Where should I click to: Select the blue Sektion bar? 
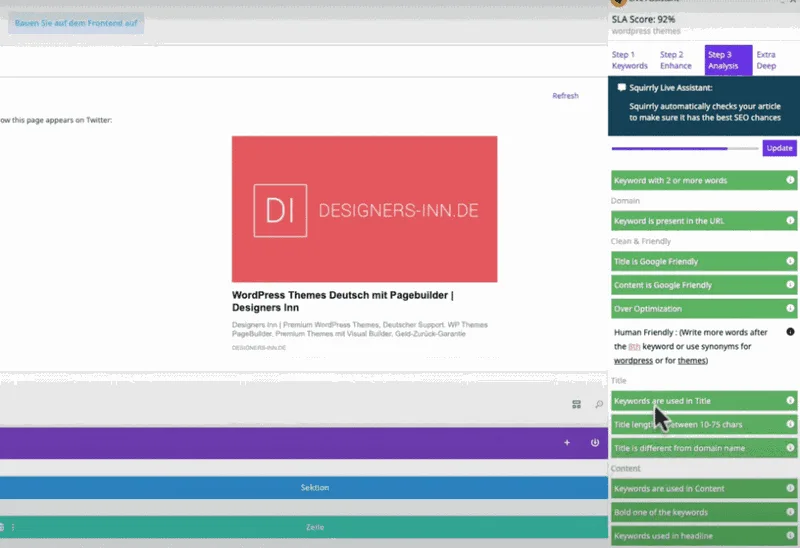(304, 488)
